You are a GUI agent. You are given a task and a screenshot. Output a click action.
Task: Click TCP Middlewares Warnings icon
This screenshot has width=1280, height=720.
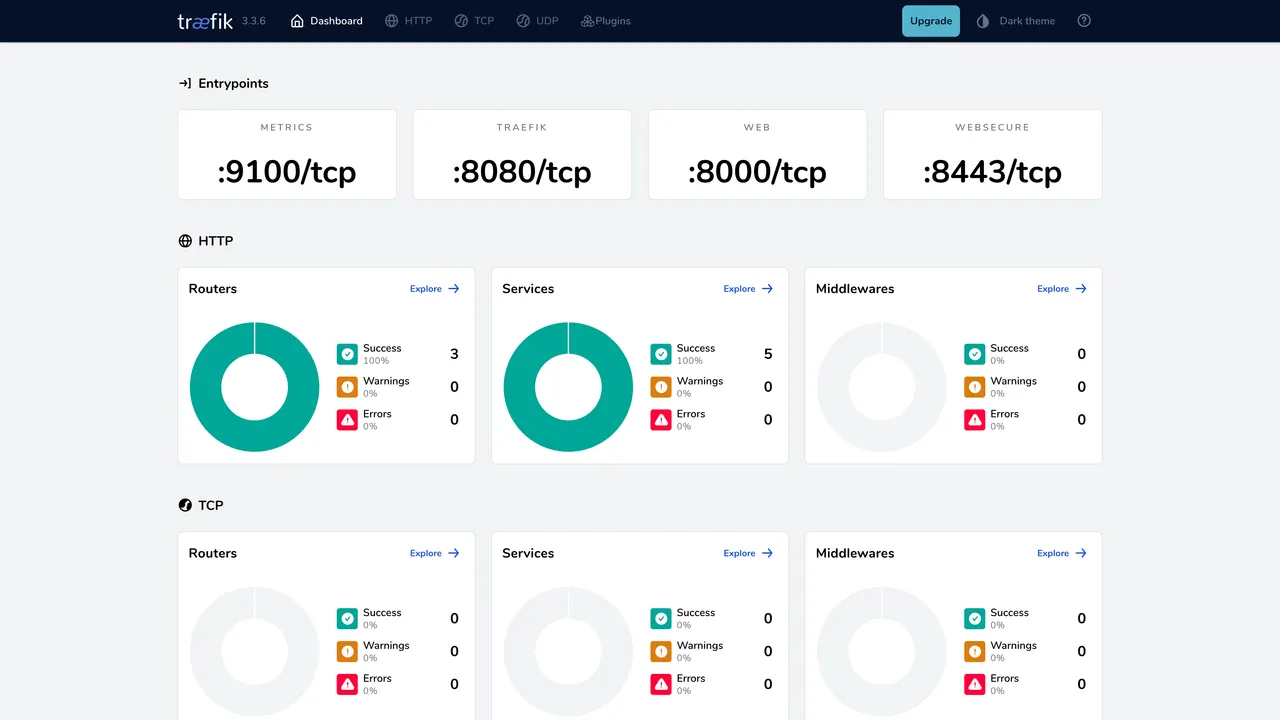[975, 651]
